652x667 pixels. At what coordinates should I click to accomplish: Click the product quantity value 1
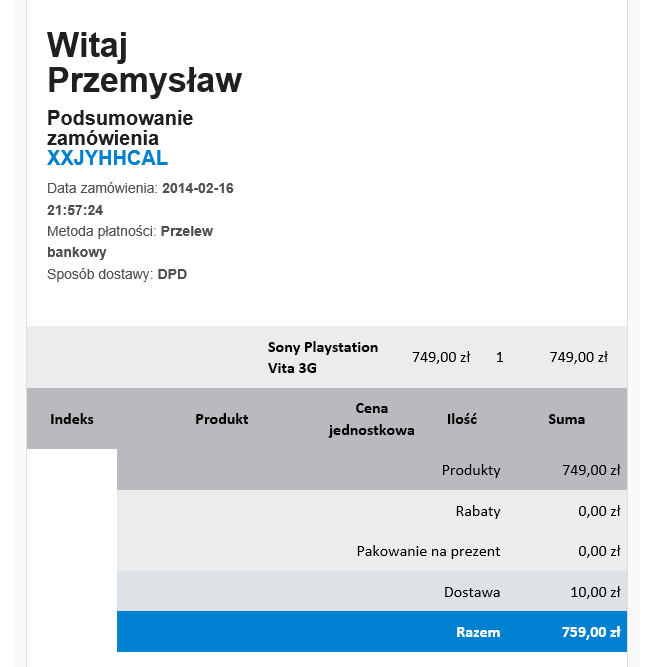coord(499,357)
